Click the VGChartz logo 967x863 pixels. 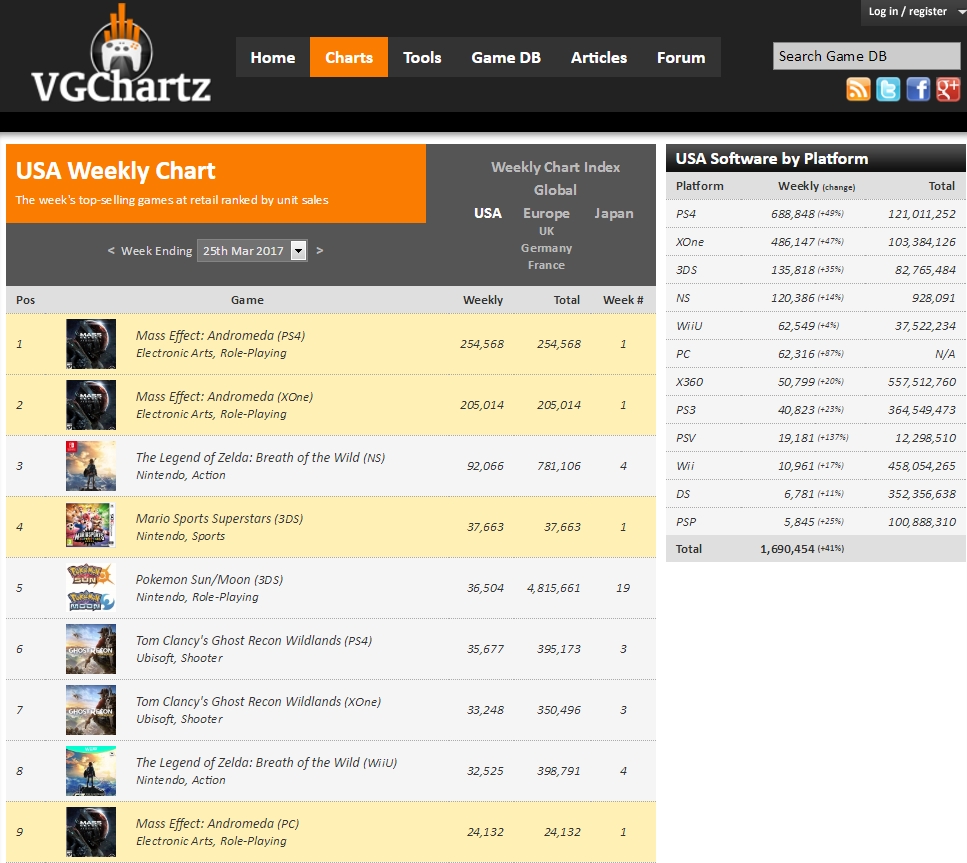click(x=121, y=55)
